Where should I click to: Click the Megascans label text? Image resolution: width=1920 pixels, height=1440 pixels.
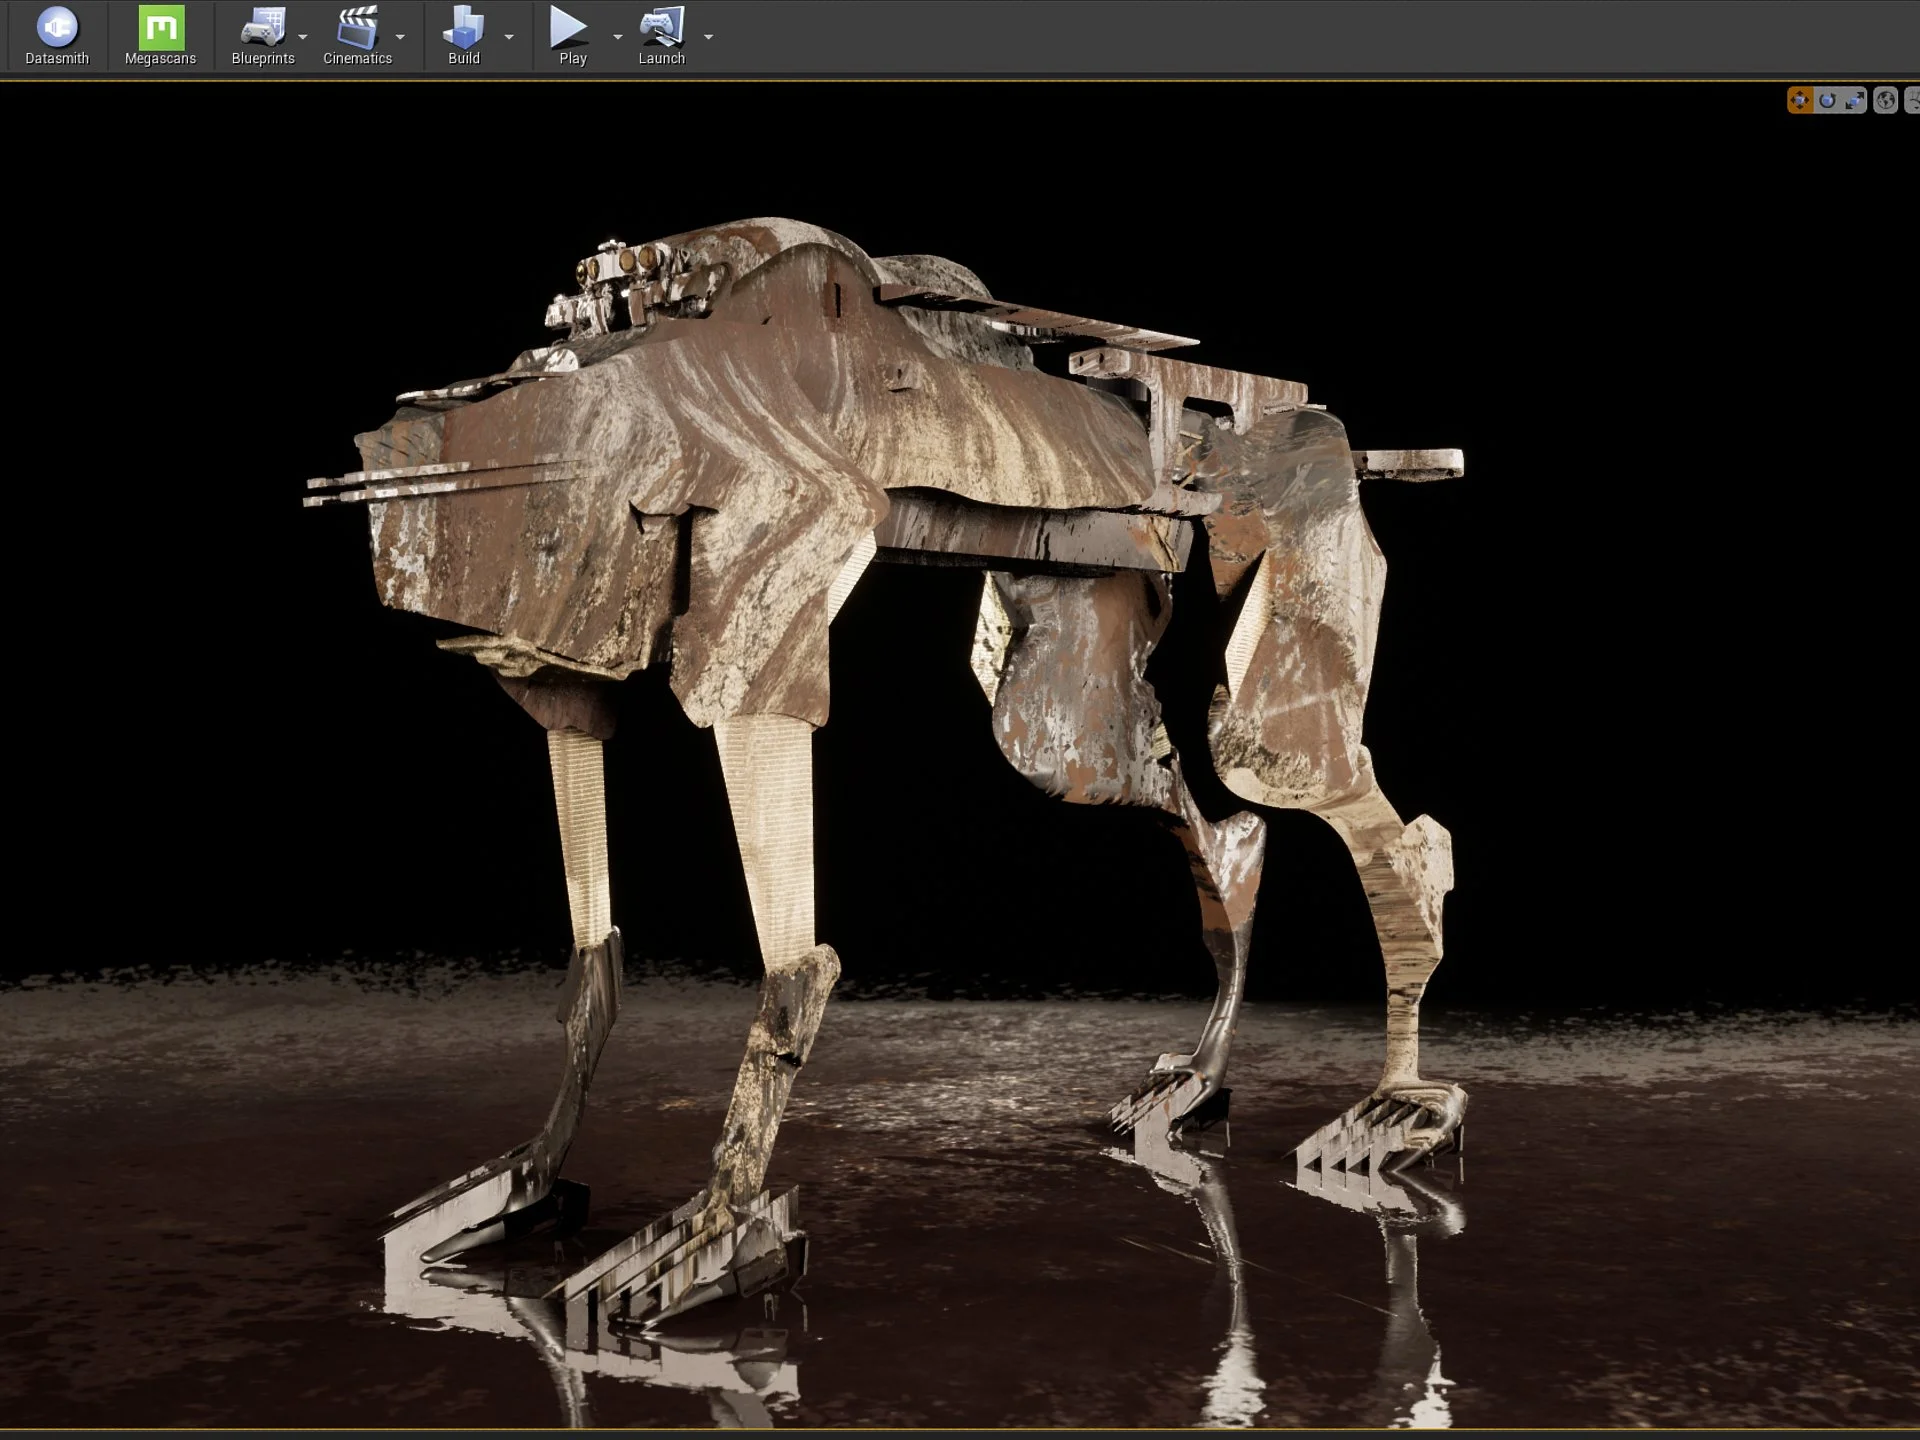160,59
